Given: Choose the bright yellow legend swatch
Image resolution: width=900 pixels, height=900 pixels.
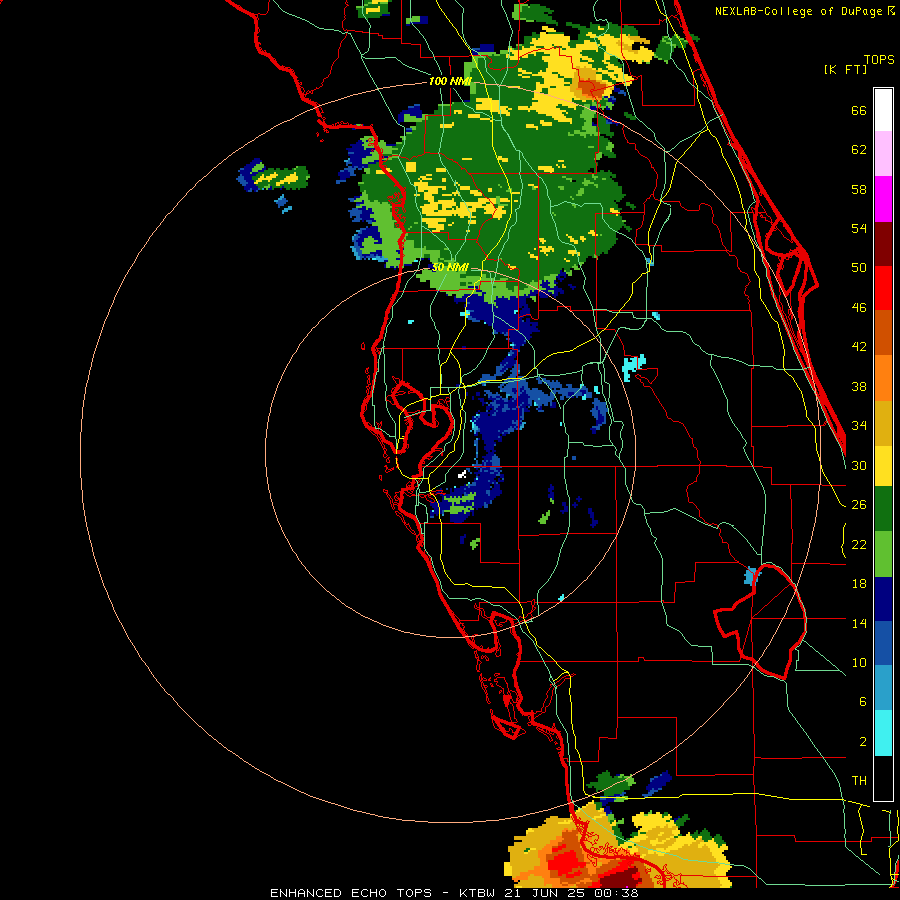Looking at the screenshot, I should click(x=883, y=465).
